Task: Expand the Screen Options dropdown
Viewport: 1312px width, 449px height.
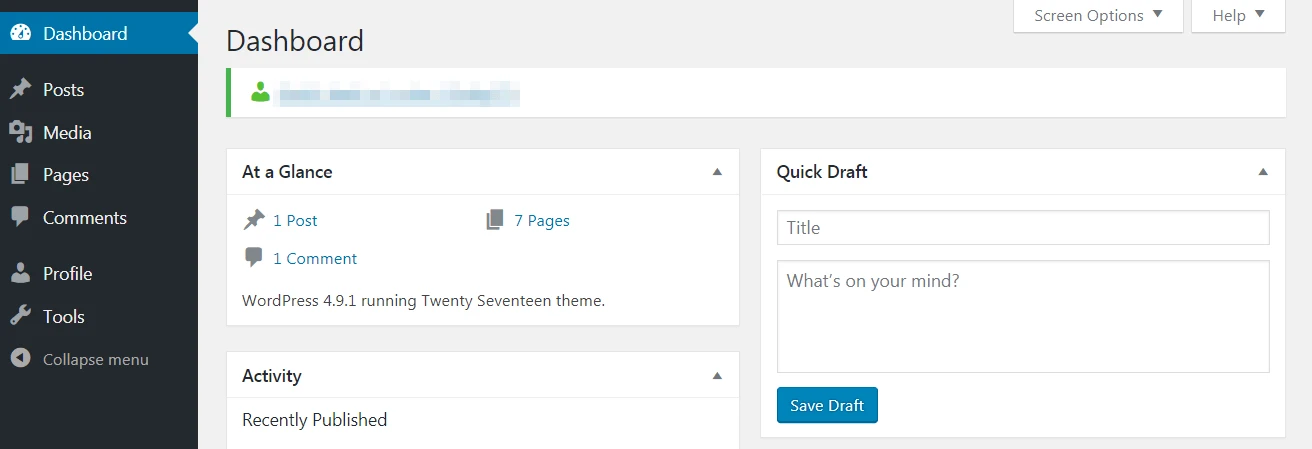Action: [1098, 15]
